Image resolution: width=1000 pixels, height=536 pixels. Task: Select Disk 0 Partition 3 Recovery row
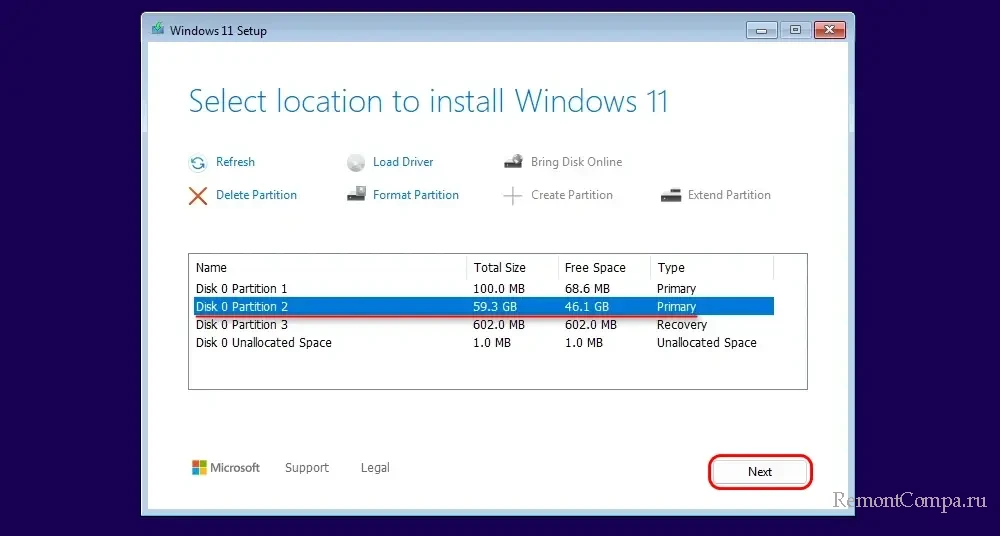[483, 325]
